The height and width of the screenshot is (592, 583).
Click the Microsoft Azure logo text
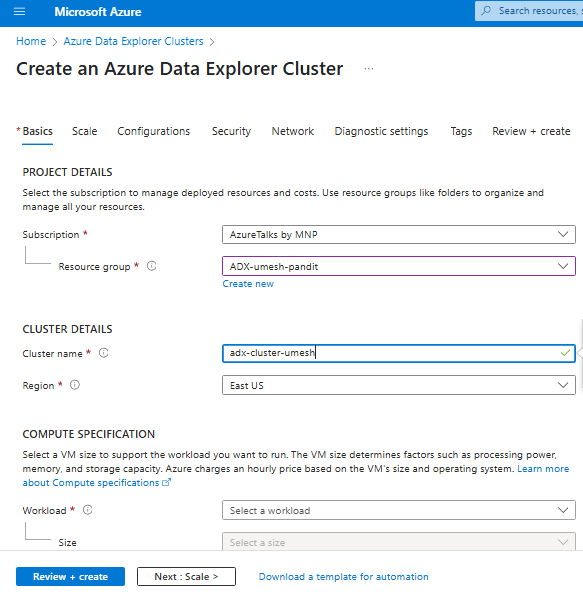coord(98,12)
